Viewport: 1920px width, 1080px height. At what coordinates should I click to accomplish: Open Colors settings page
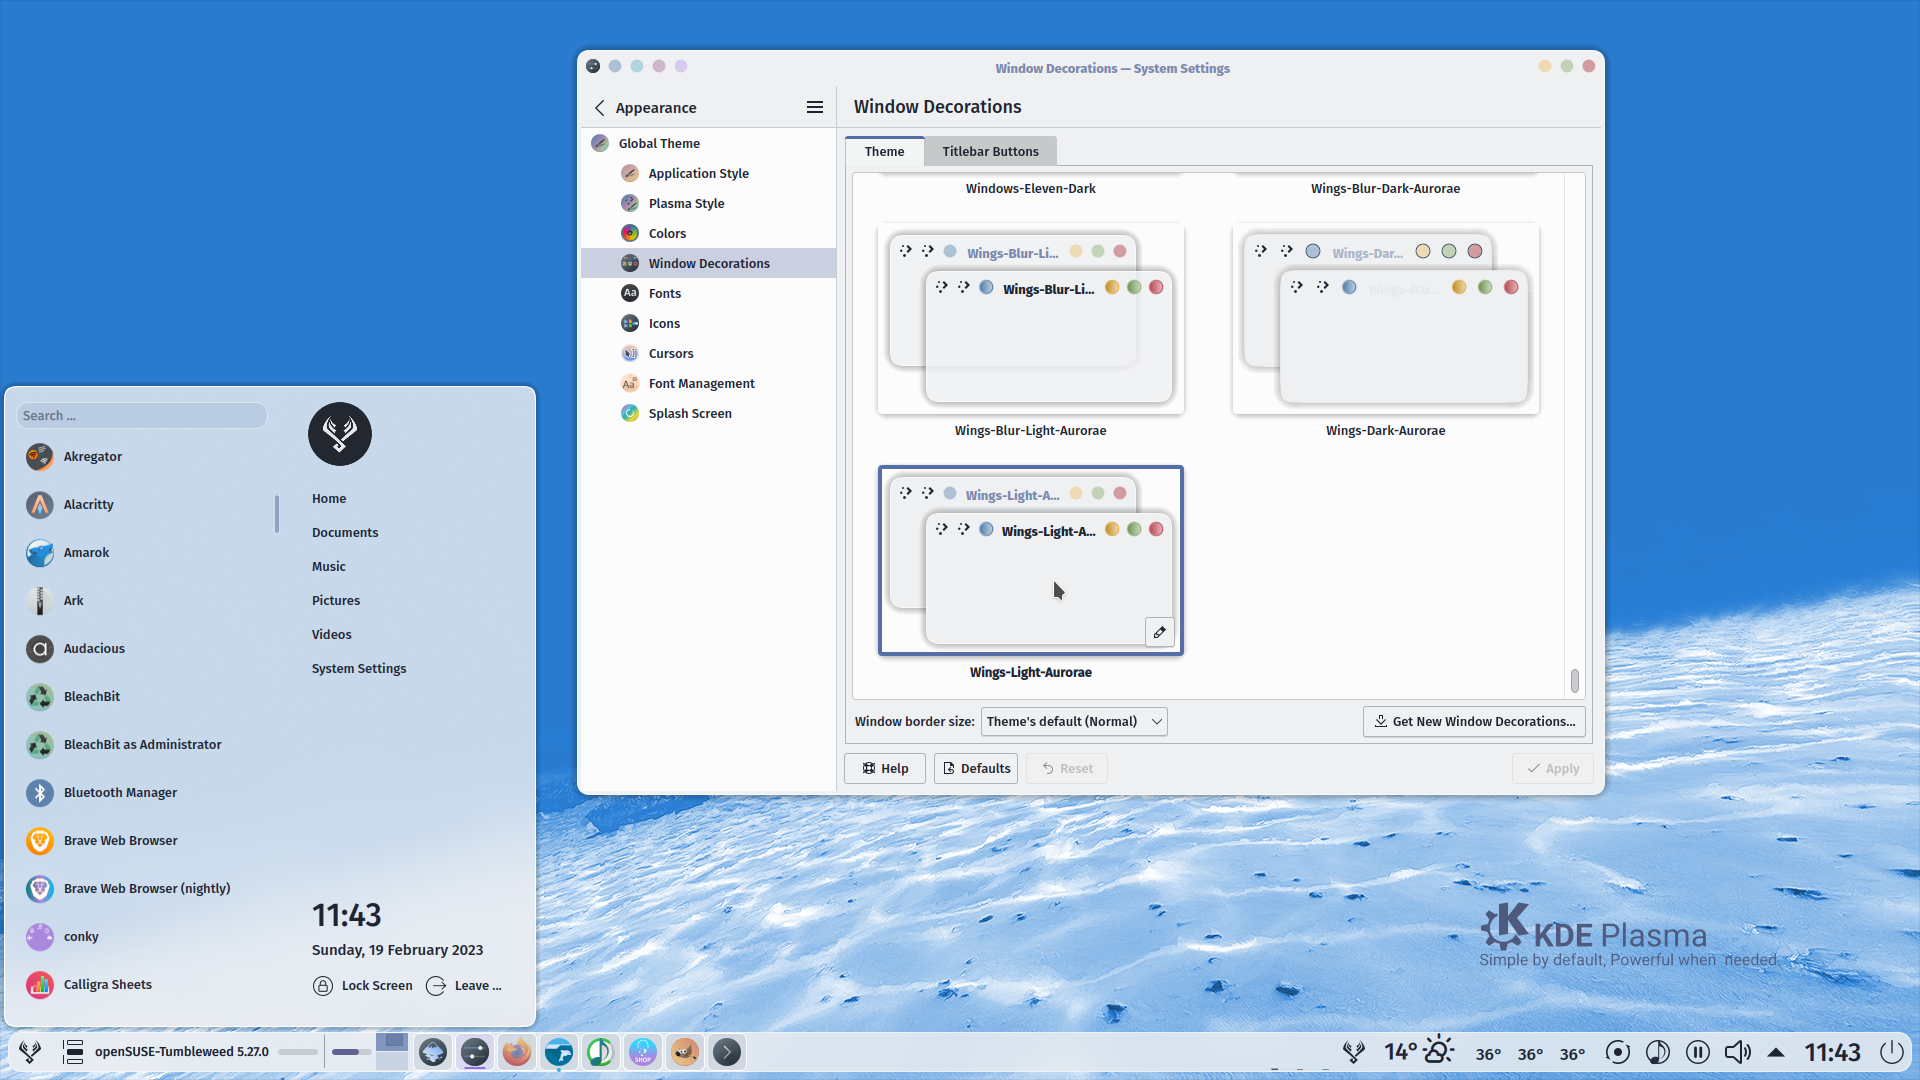(708, 233)
